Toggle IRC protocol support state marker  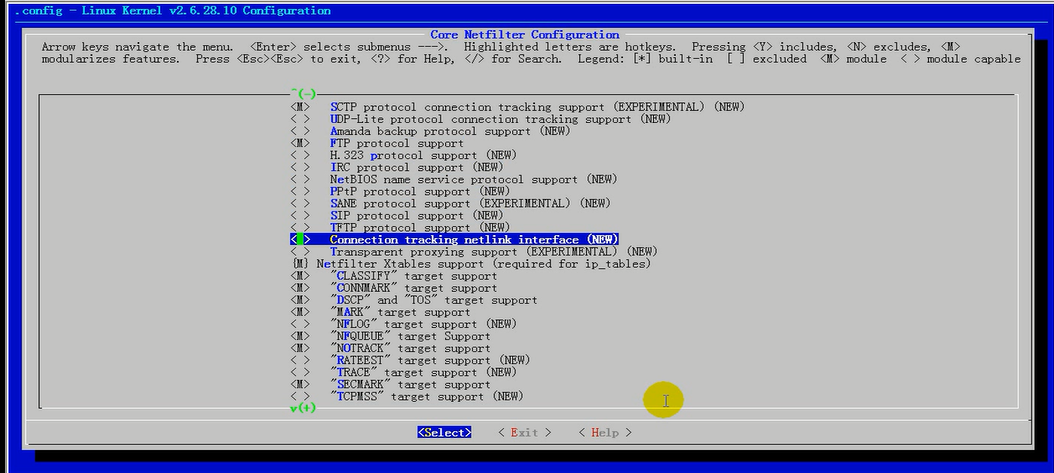(x=300, y=167)
